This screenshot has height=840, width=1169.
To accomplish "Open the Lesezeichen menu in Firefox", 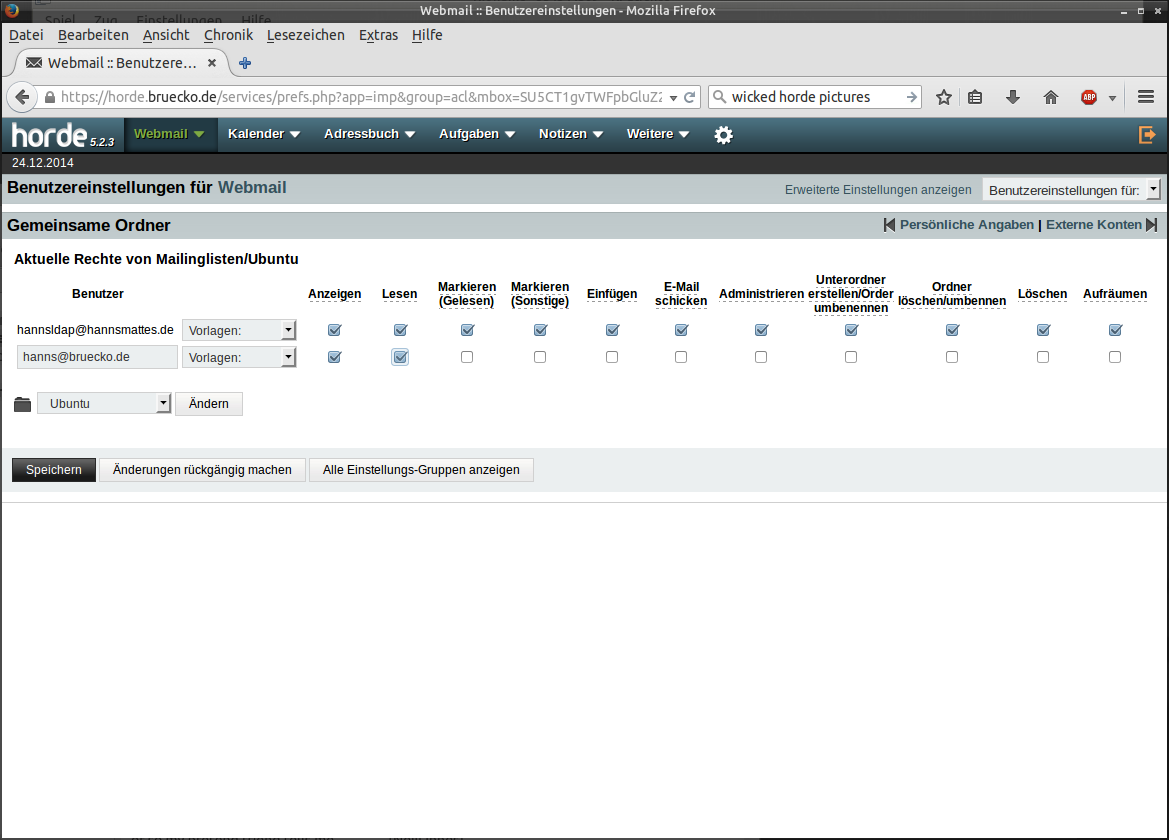I will pyautogui.click(x=305, y=35).
